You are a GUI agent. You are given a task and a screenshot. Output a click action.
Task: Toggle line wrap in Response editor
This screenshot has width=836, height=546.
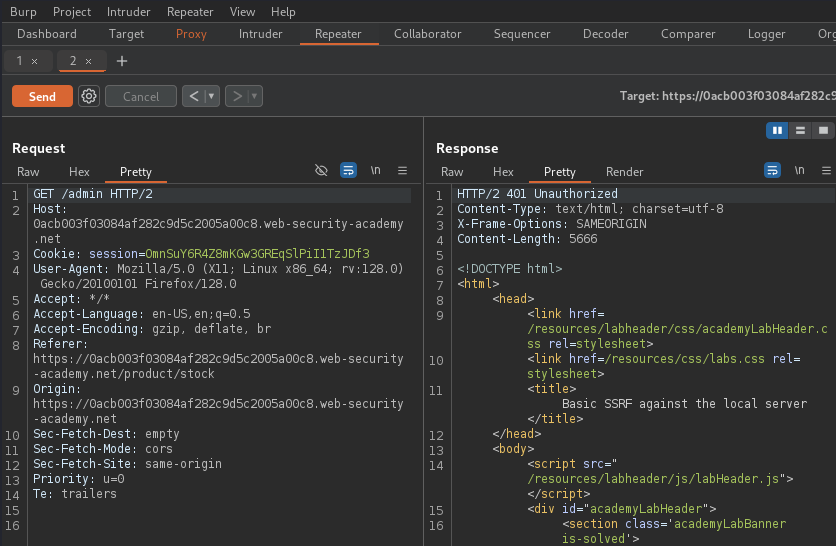coord(772,171)
